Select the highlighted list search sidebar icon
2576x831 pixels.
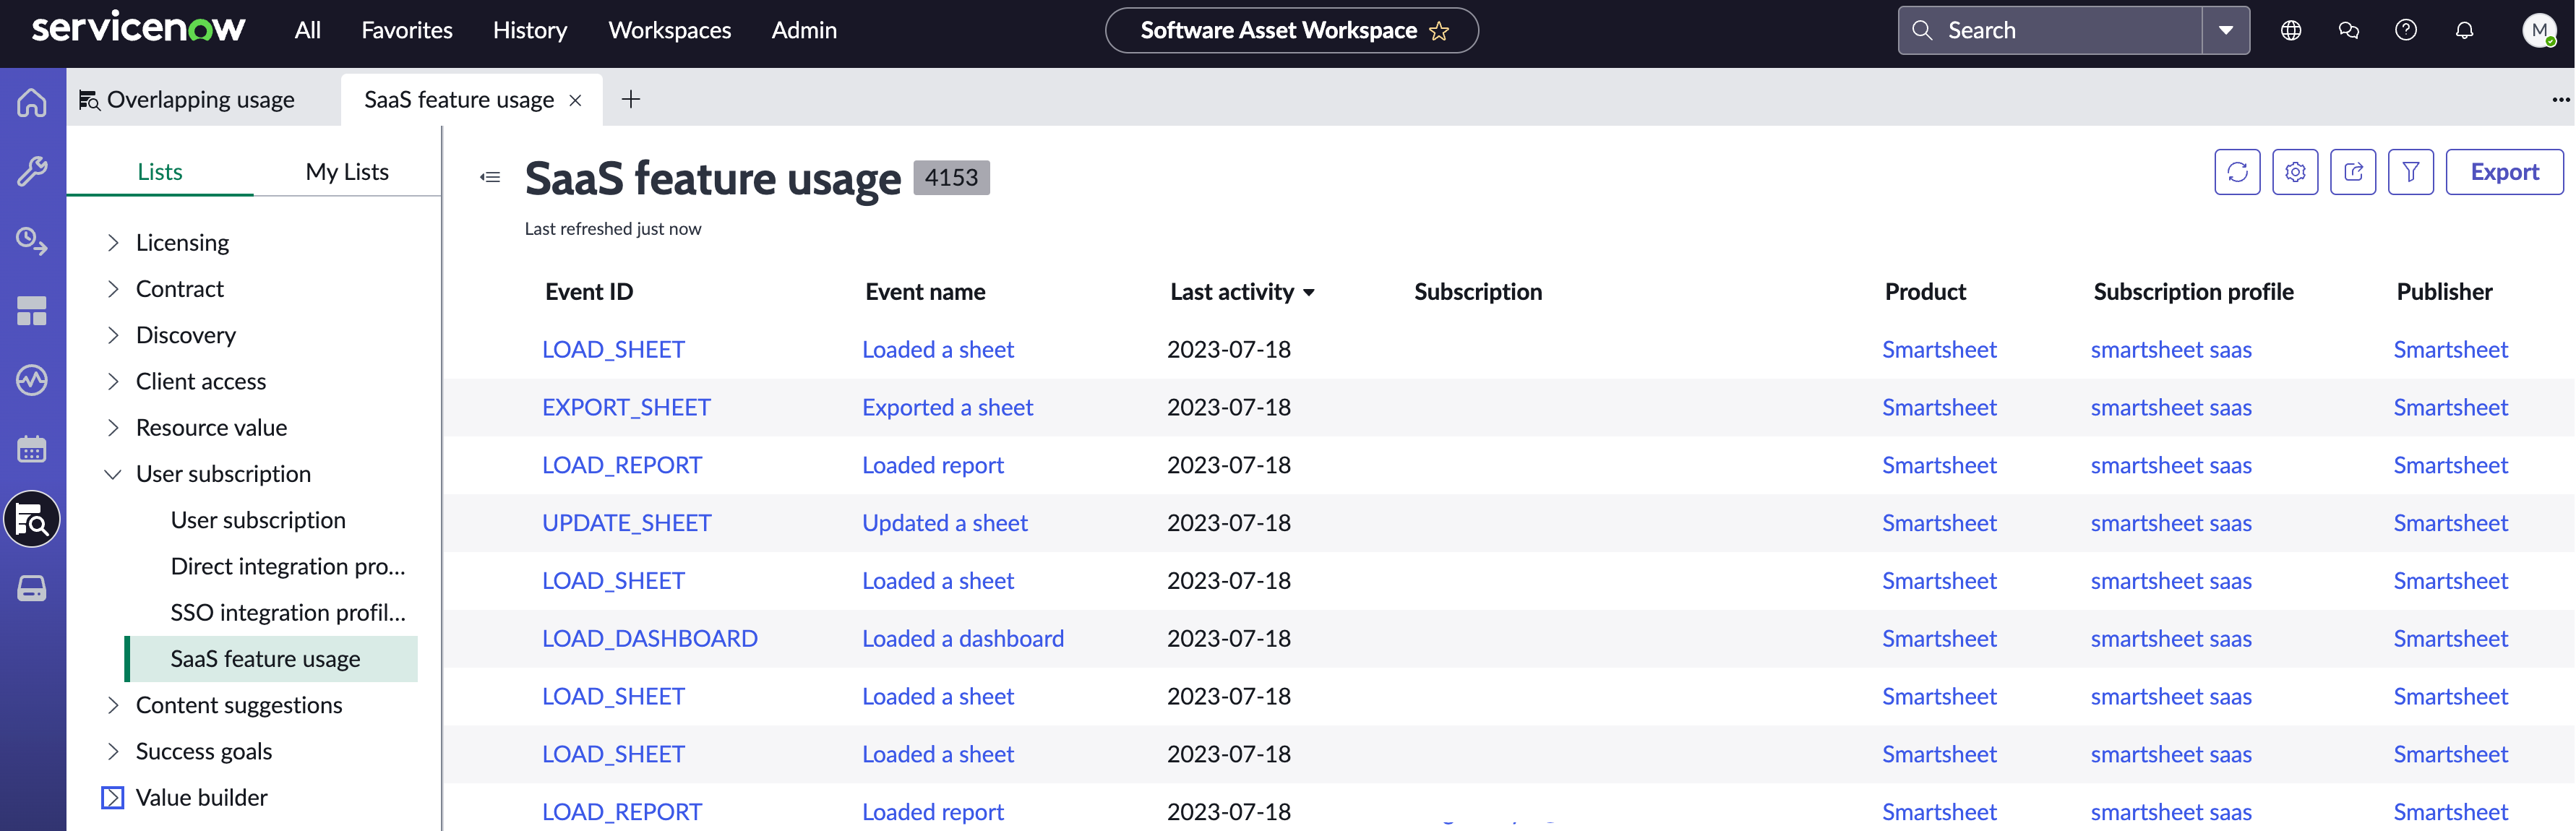tap(32, 520)
